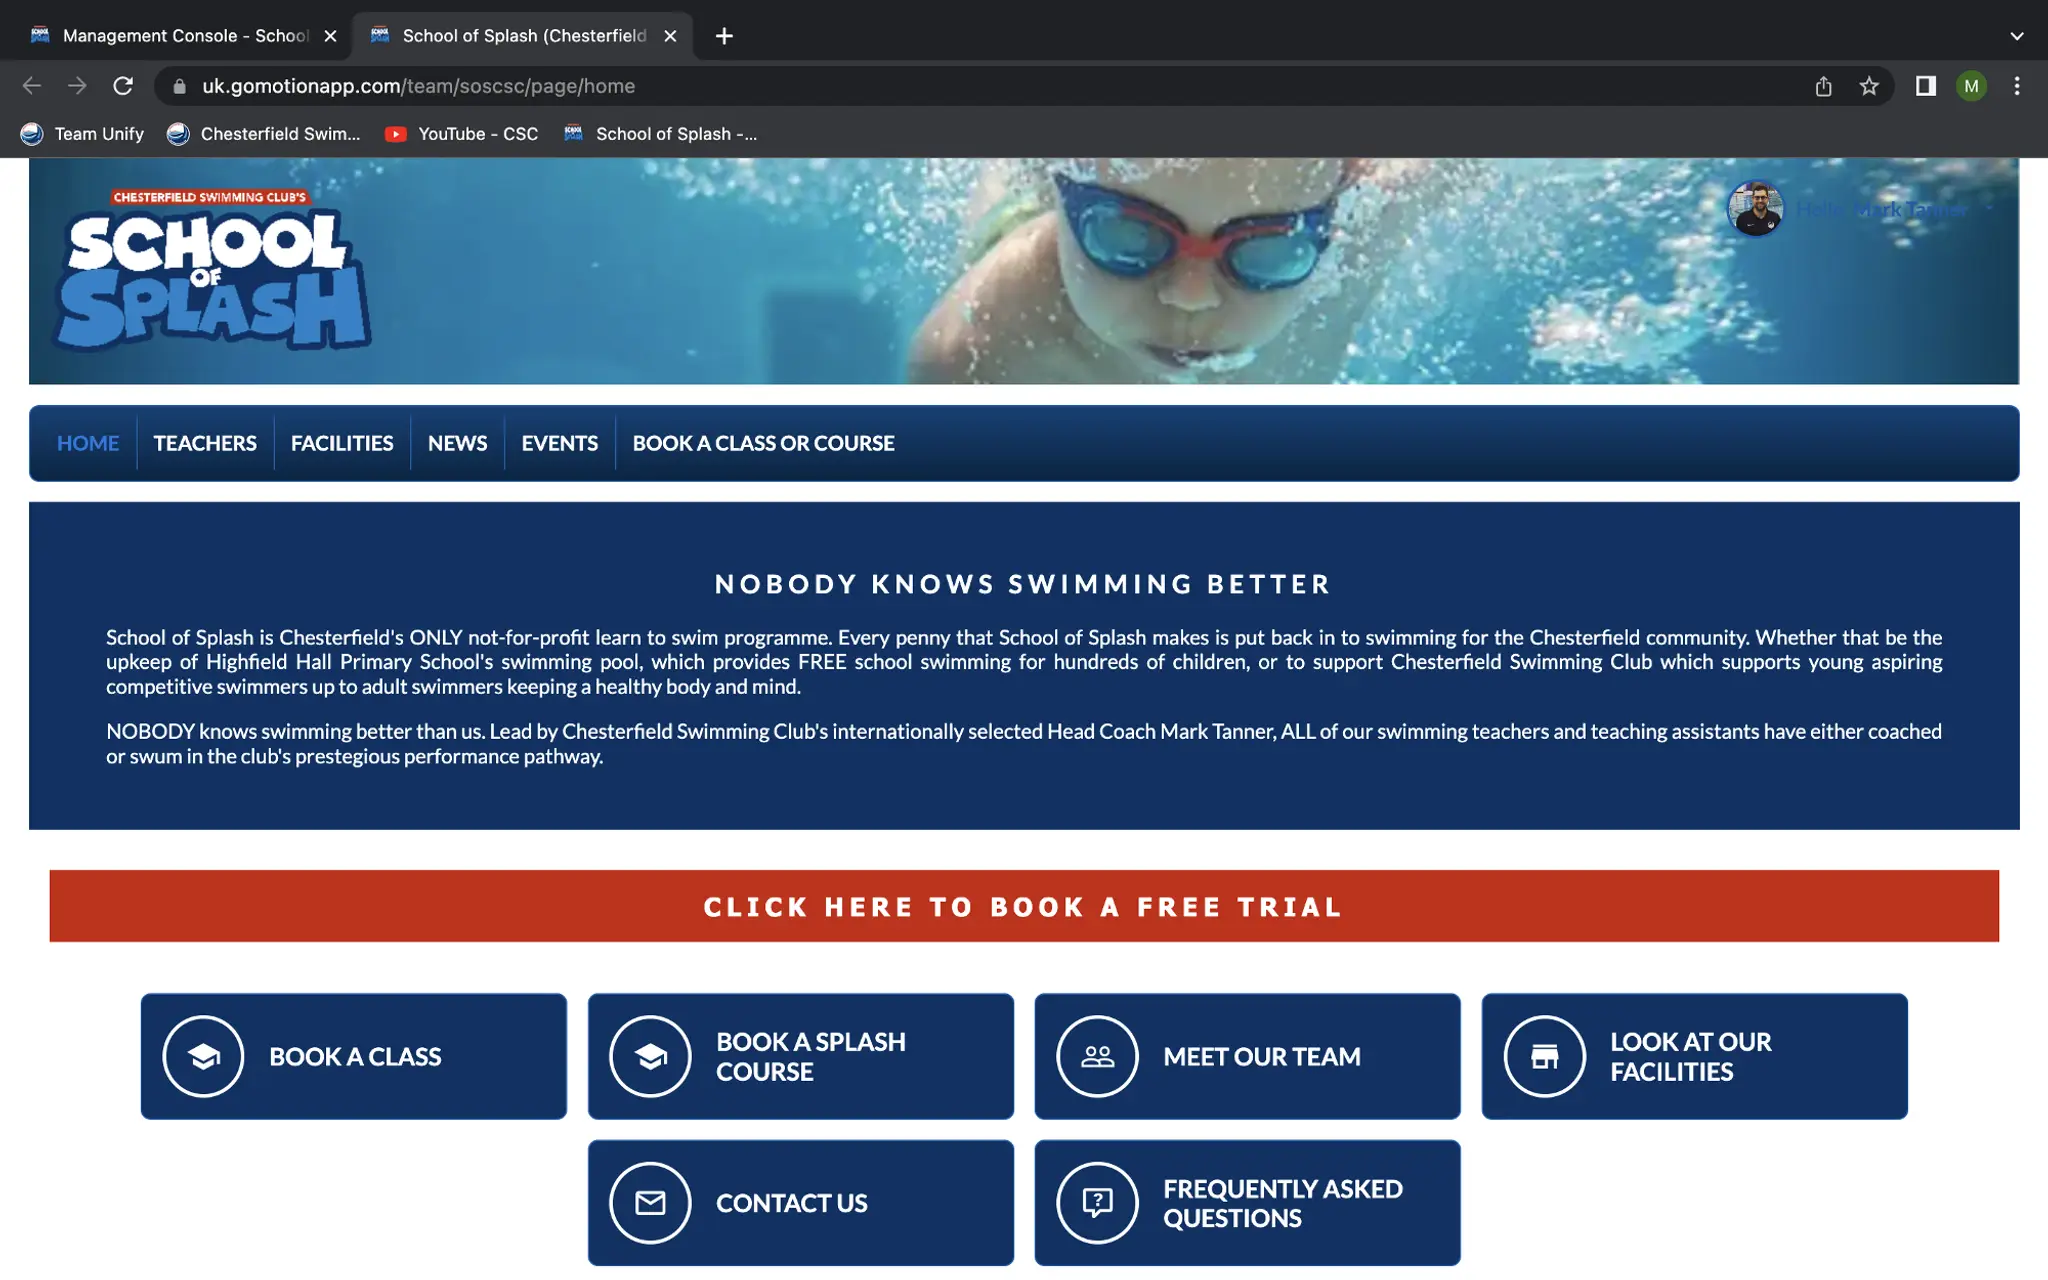Expand the tab search chevron at top right
Screen dimensions: 2048x1280
[2016, 36]
